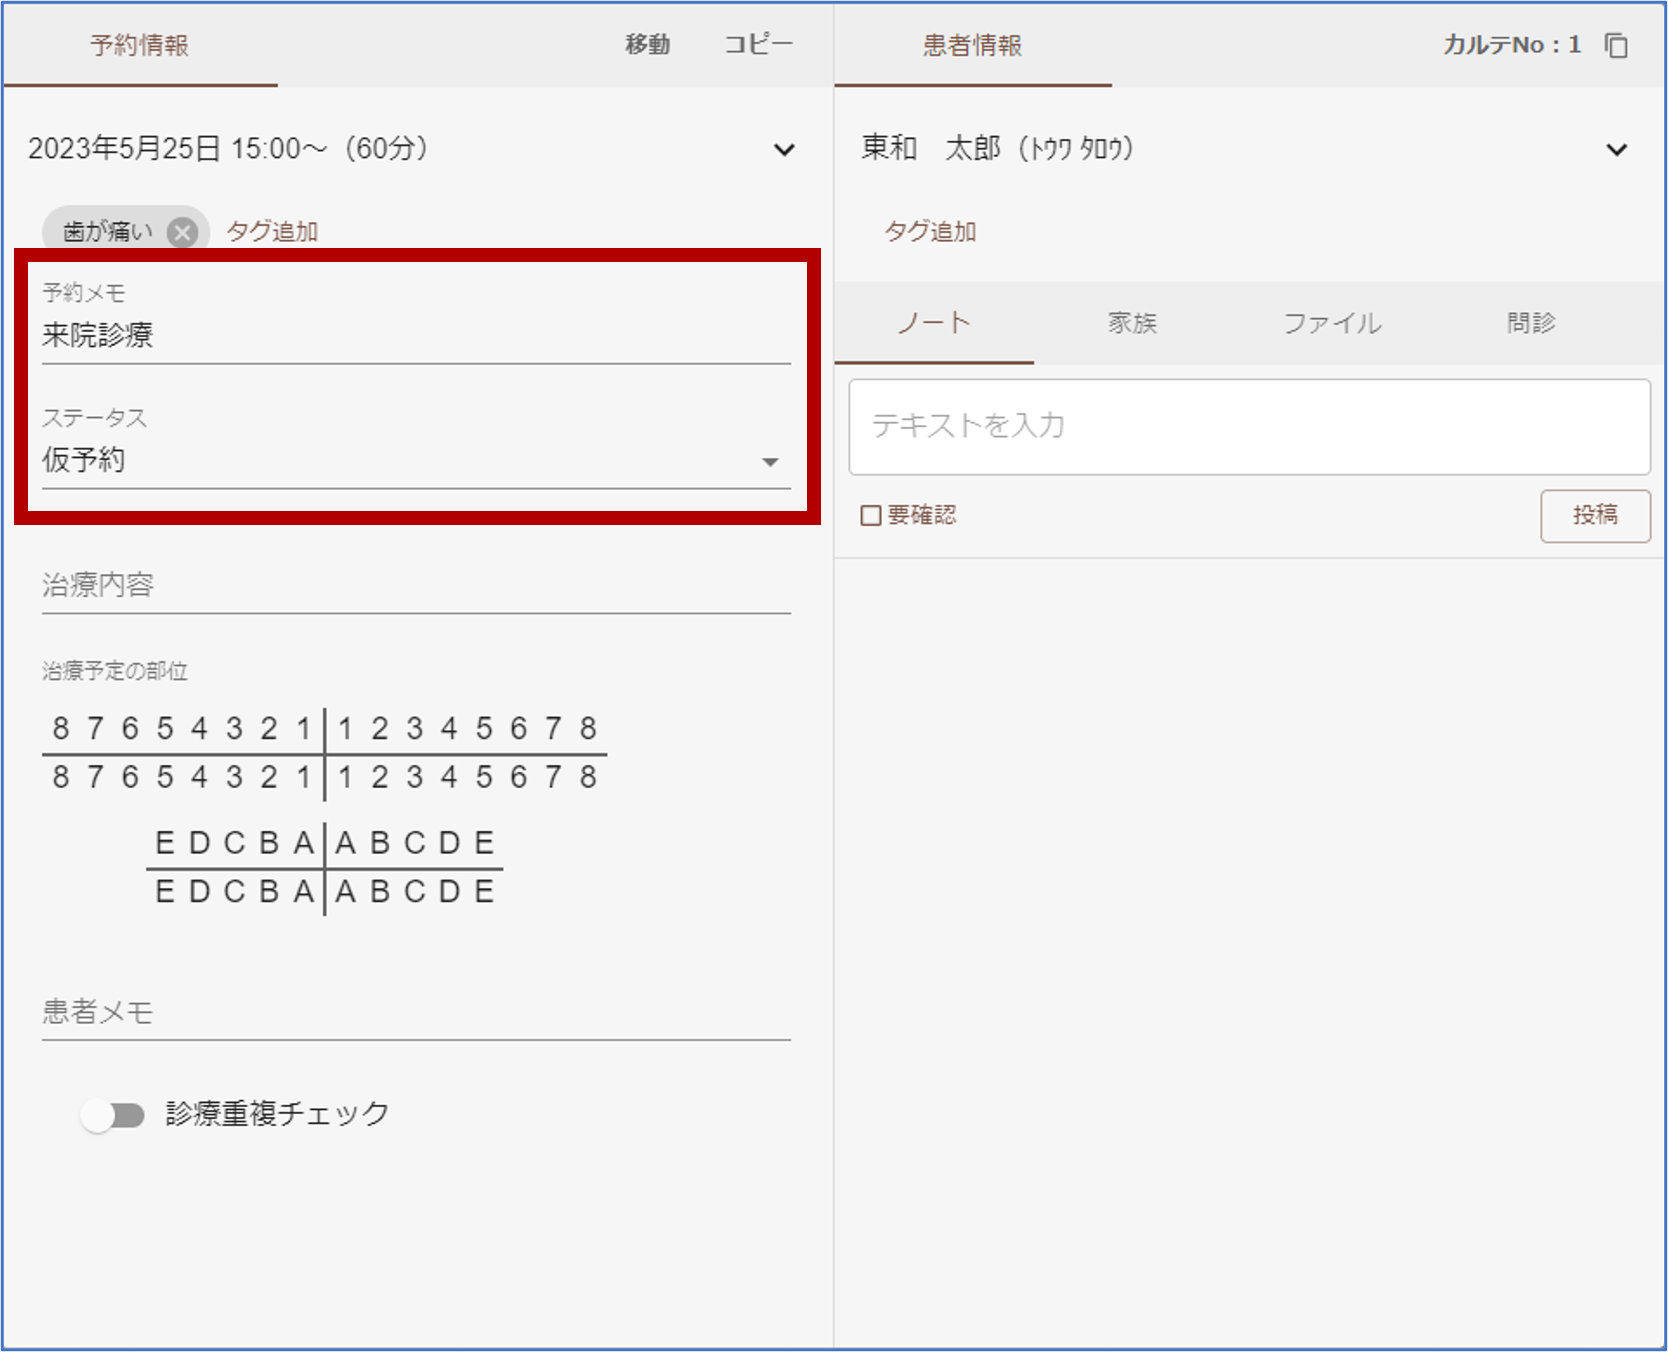Expand the appointment date and time chevron
Image resolution: width=1668 pixels, height=1352 pixels.
tap(784, 150)
